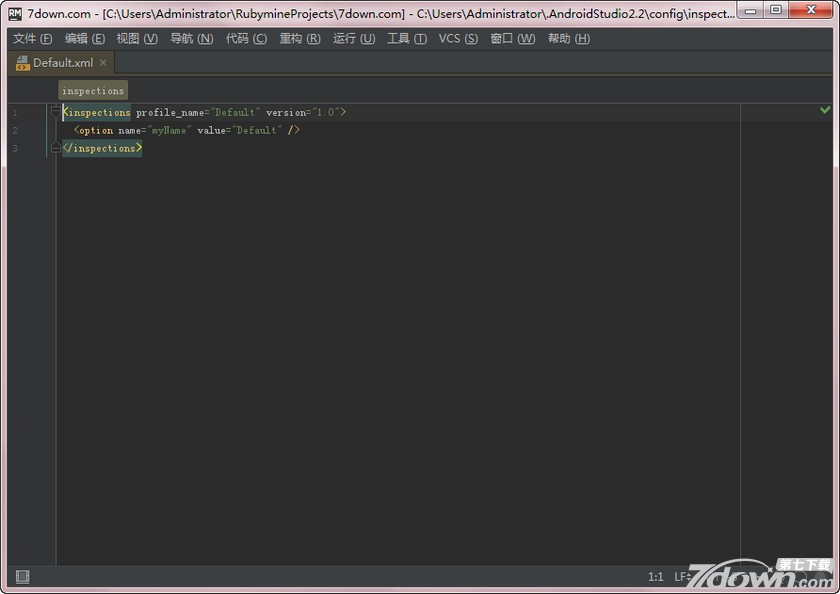
Task: Click the XML file icon on Default.xml tab
Action: (22, 63)
